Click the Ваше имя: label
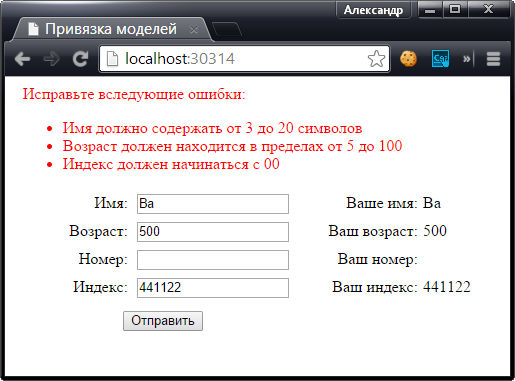The image size is (515, 381). point(382,203)
